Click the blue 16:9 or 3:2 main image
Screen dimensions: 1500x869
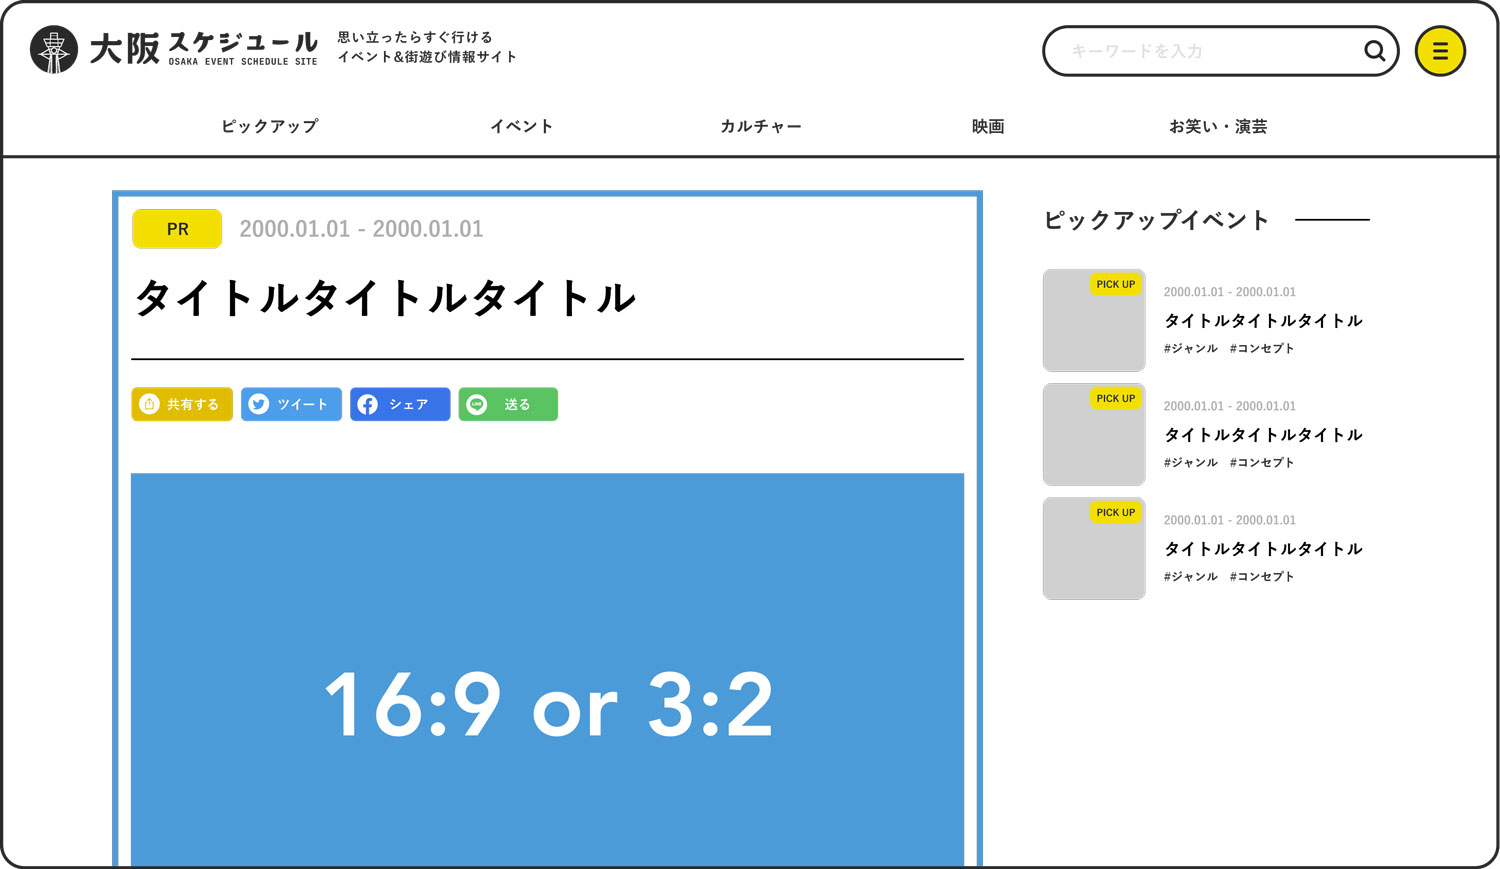[x=548, y=670]
